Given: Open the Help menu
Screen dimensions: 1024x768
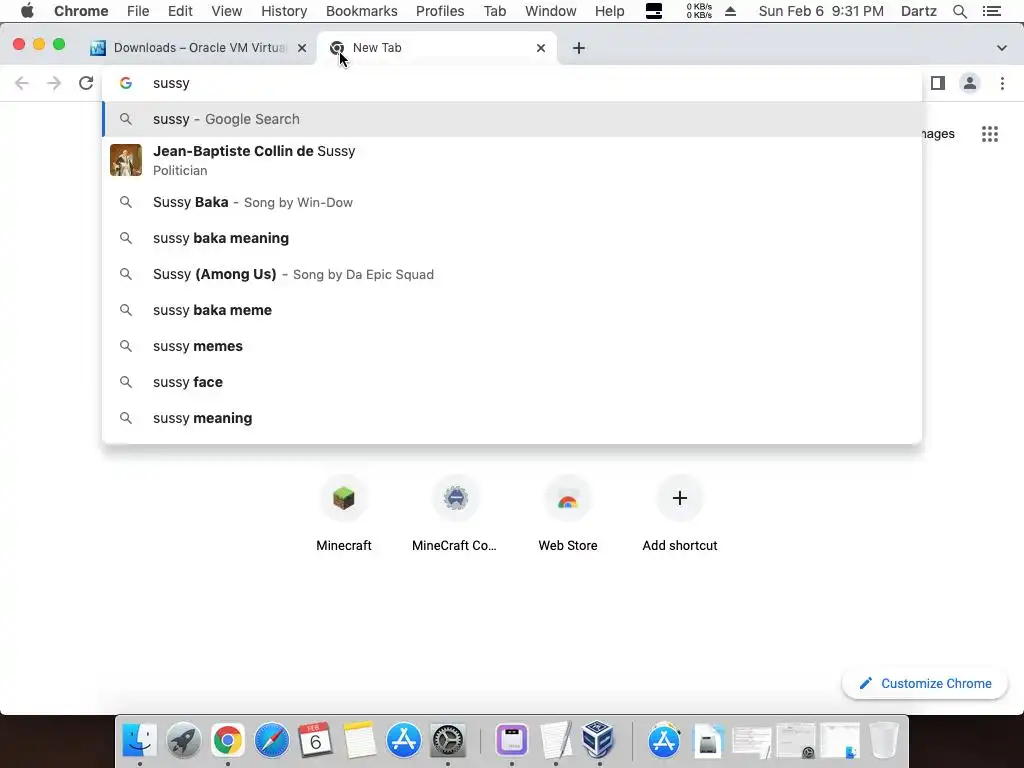Looking at the screenshot, I should click(x=609, y=11).
